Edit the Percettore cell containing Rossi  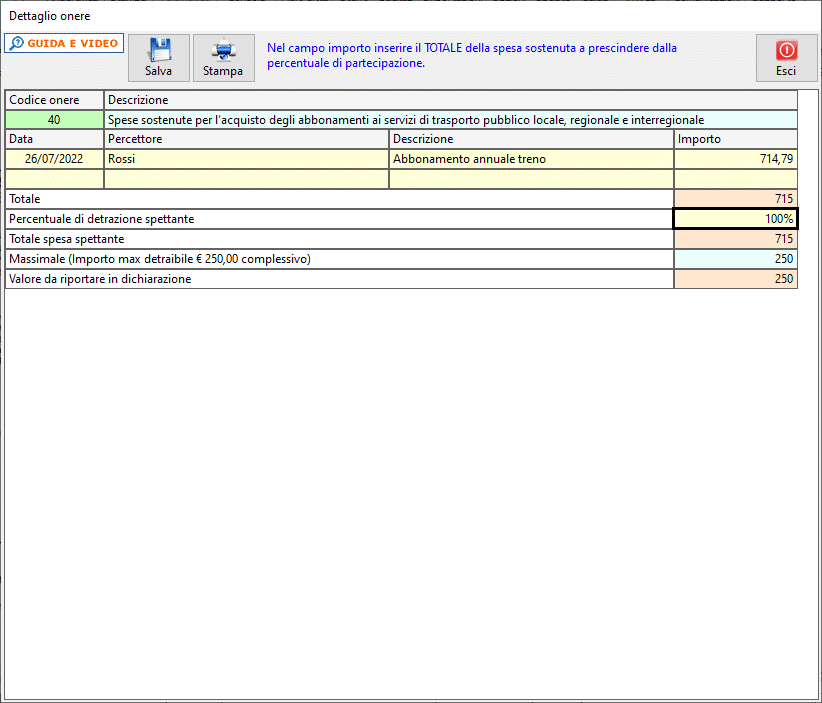(x=246, y=159)
